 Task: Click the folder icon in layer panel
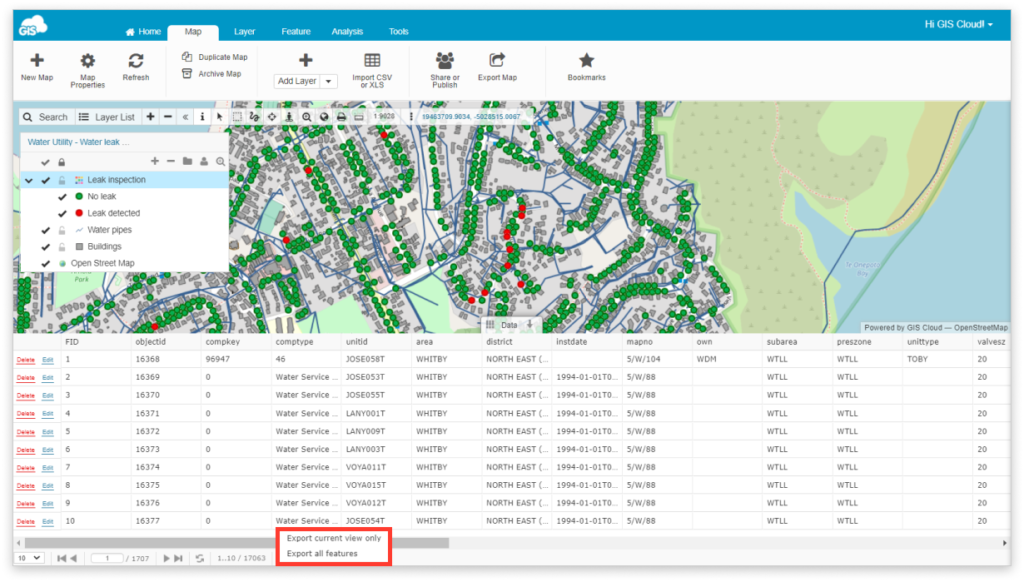click(187, 161)
